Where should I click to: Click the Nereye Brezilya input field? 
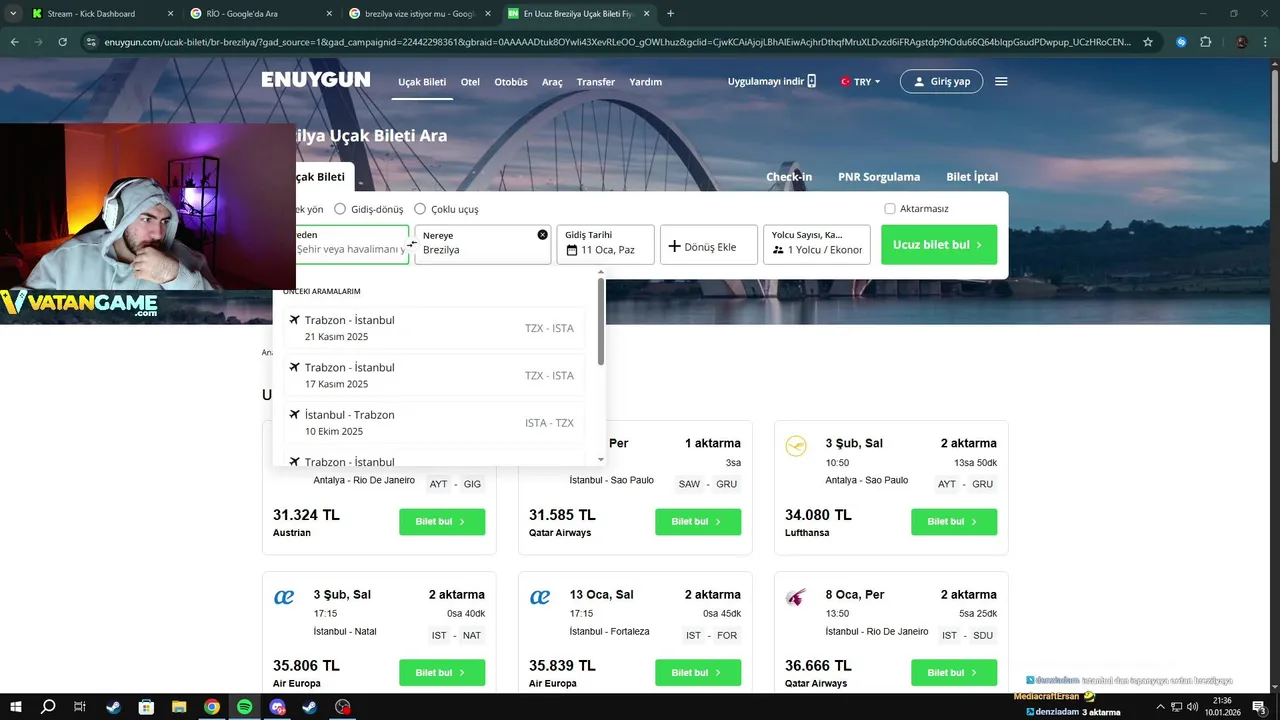[x=483, y=244]
